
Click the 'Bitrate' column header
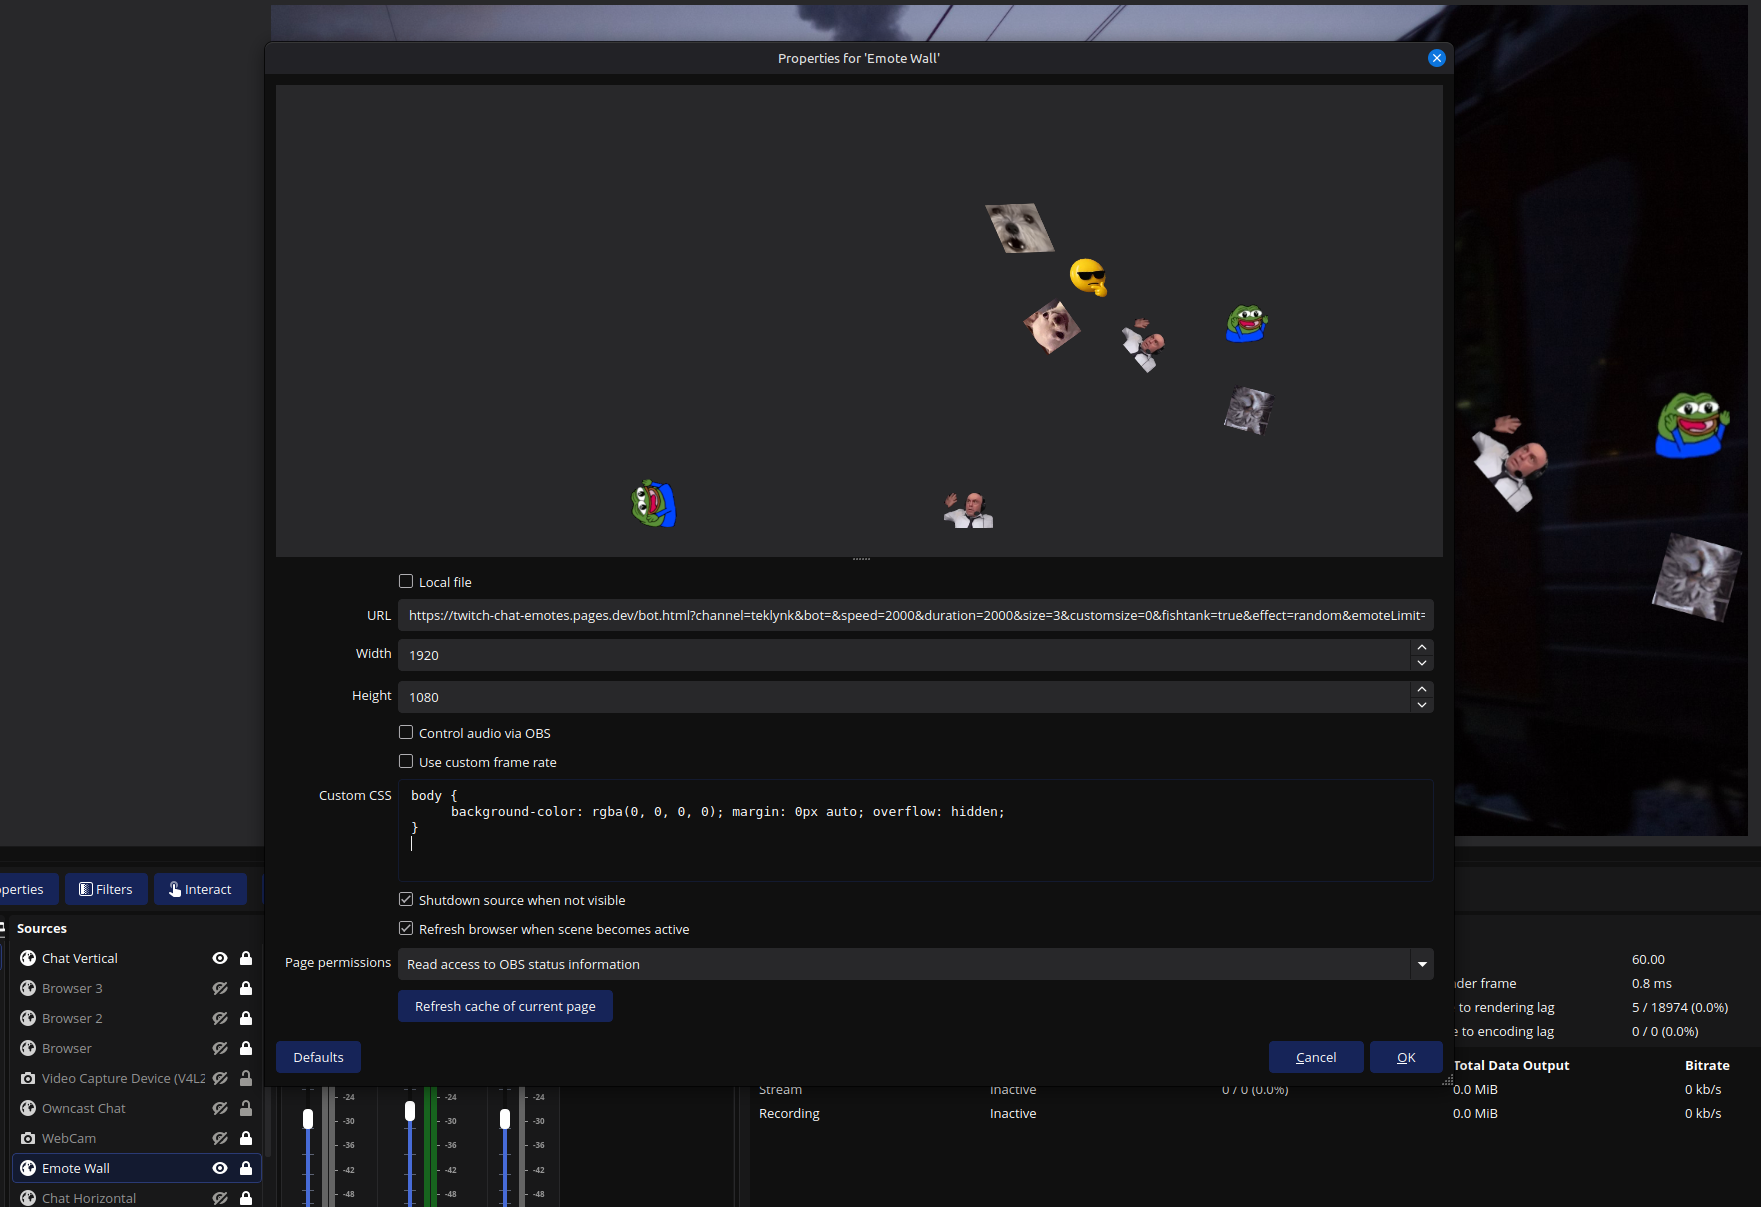[x=1707, y=1065]
